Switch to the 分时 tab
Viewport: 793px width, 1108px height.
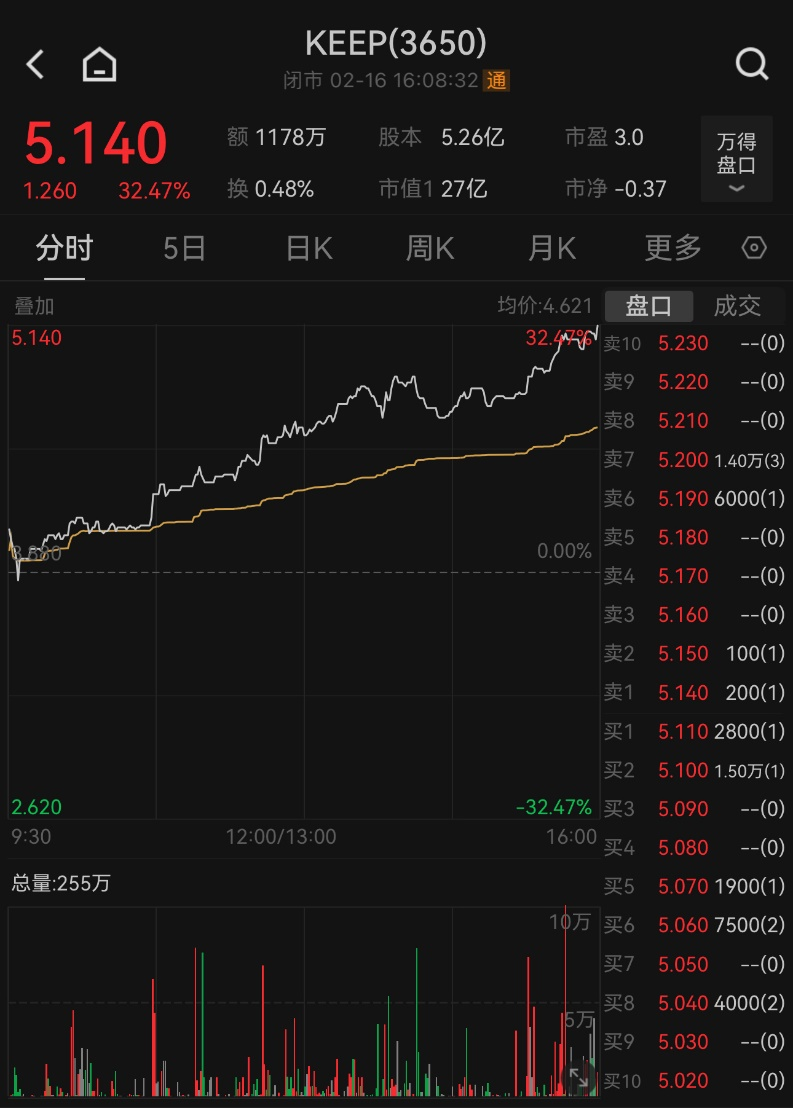point(64,249)
